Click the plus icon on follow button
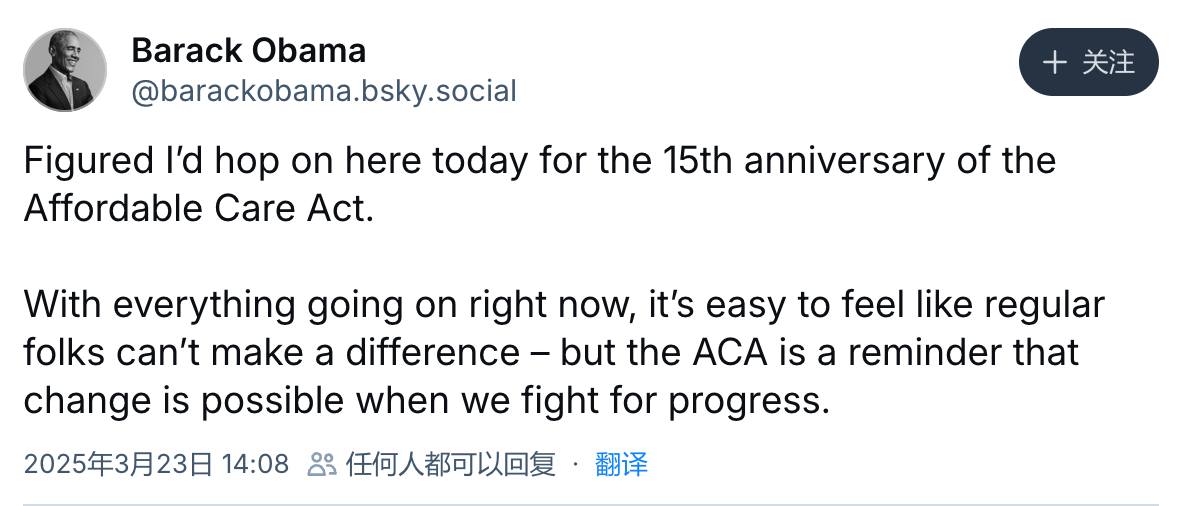 (x=1054, y=62)
